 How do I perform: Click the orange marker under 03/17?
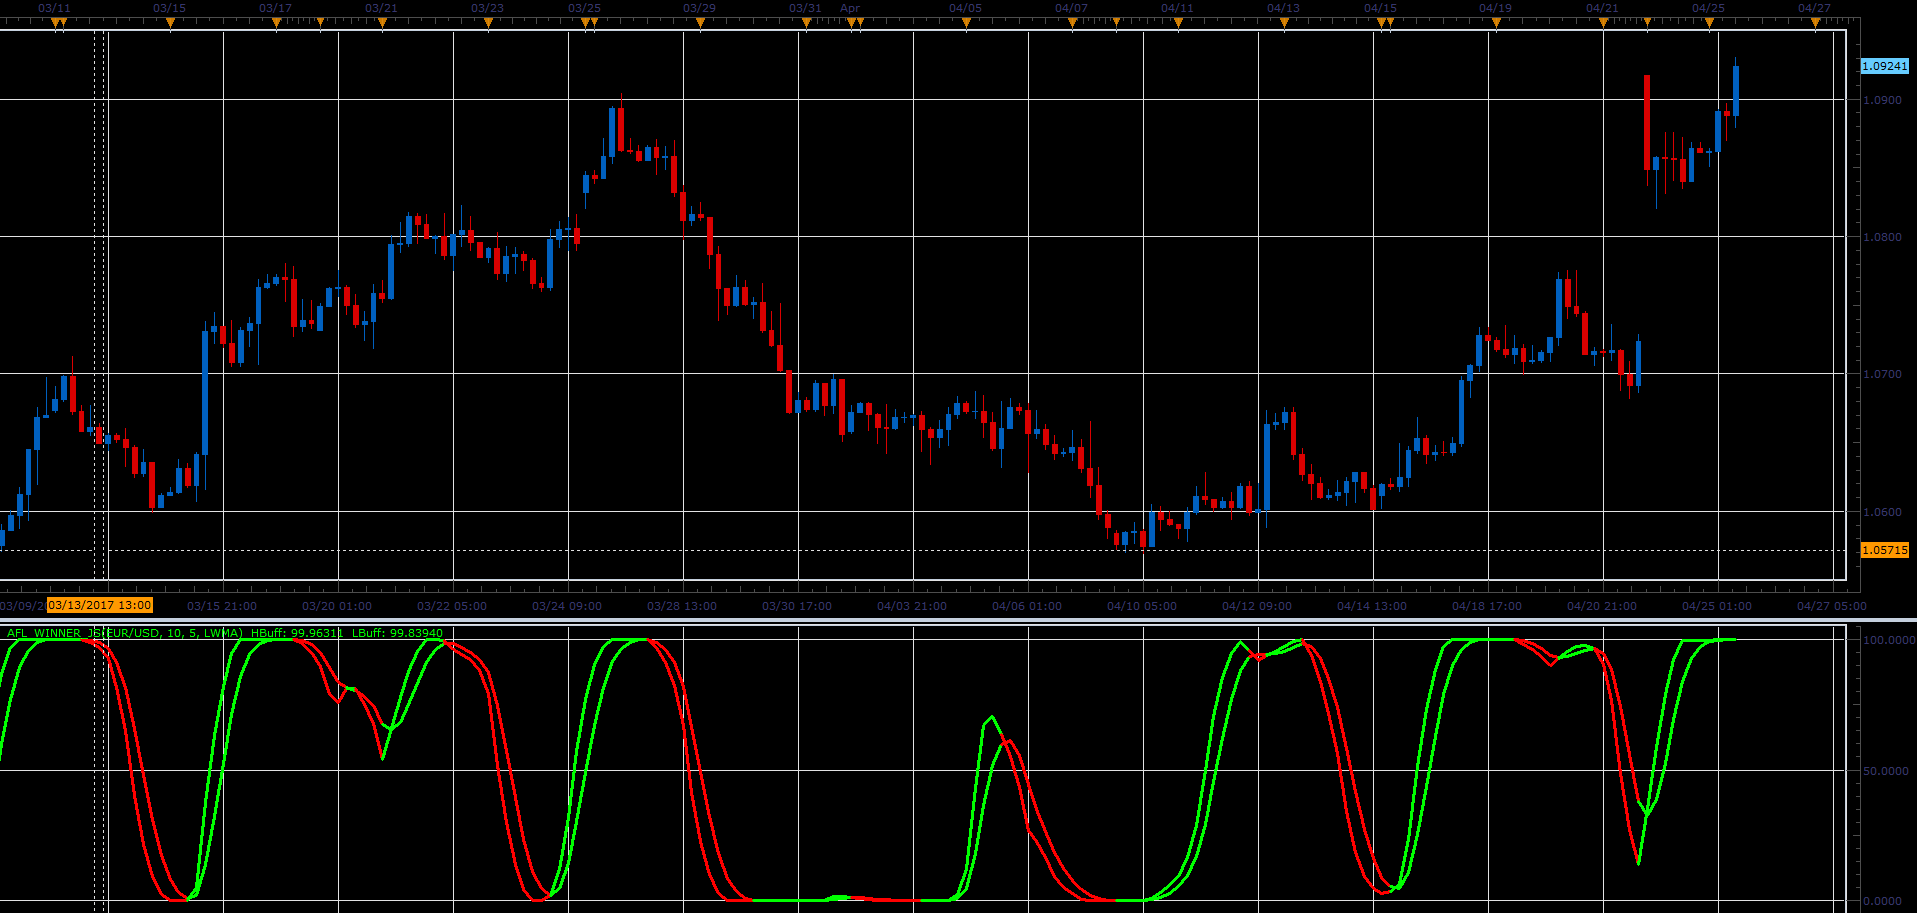(x=276, y=22)
